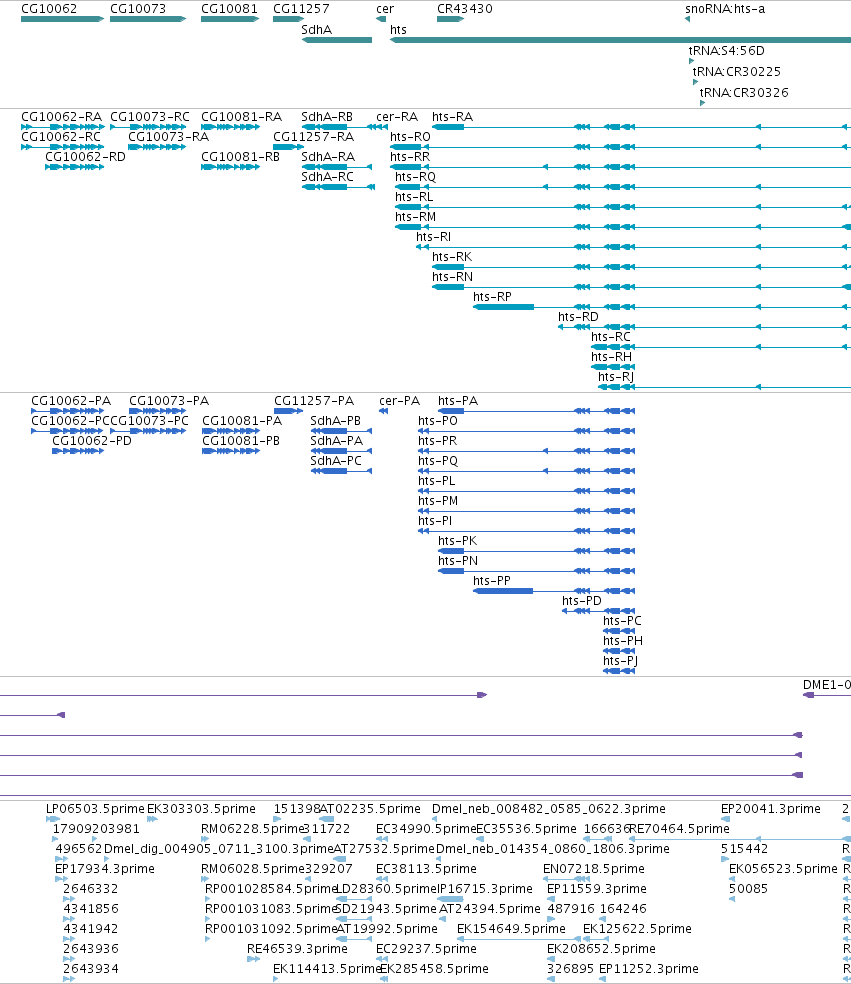Click the SdhA-RC transcript label
This screenshot has width=851, height=984.
328,177
